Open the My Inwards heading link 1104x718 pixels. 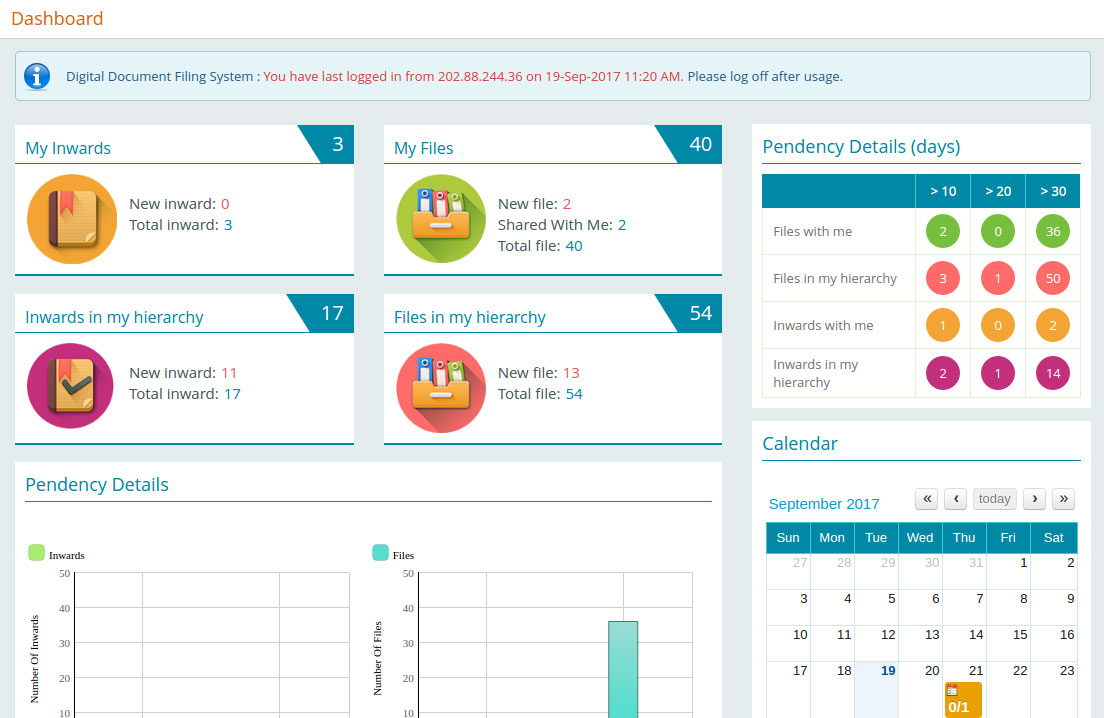[x=68, y=148]
